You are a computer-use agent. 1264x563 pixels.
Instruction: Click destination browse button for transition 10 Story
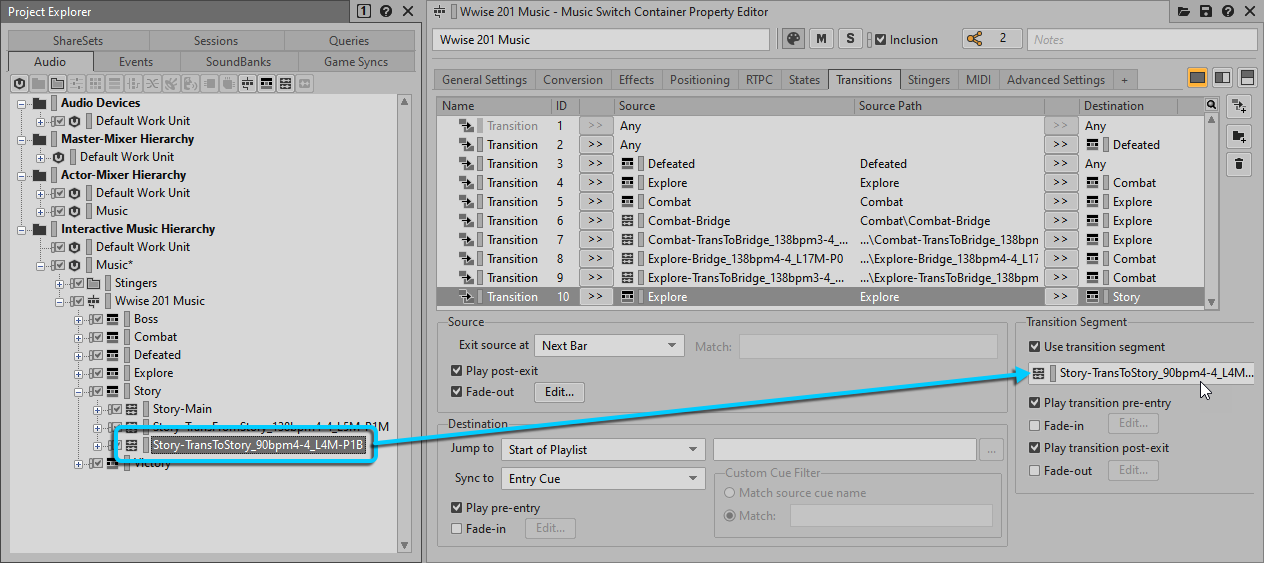[1061, 297]
